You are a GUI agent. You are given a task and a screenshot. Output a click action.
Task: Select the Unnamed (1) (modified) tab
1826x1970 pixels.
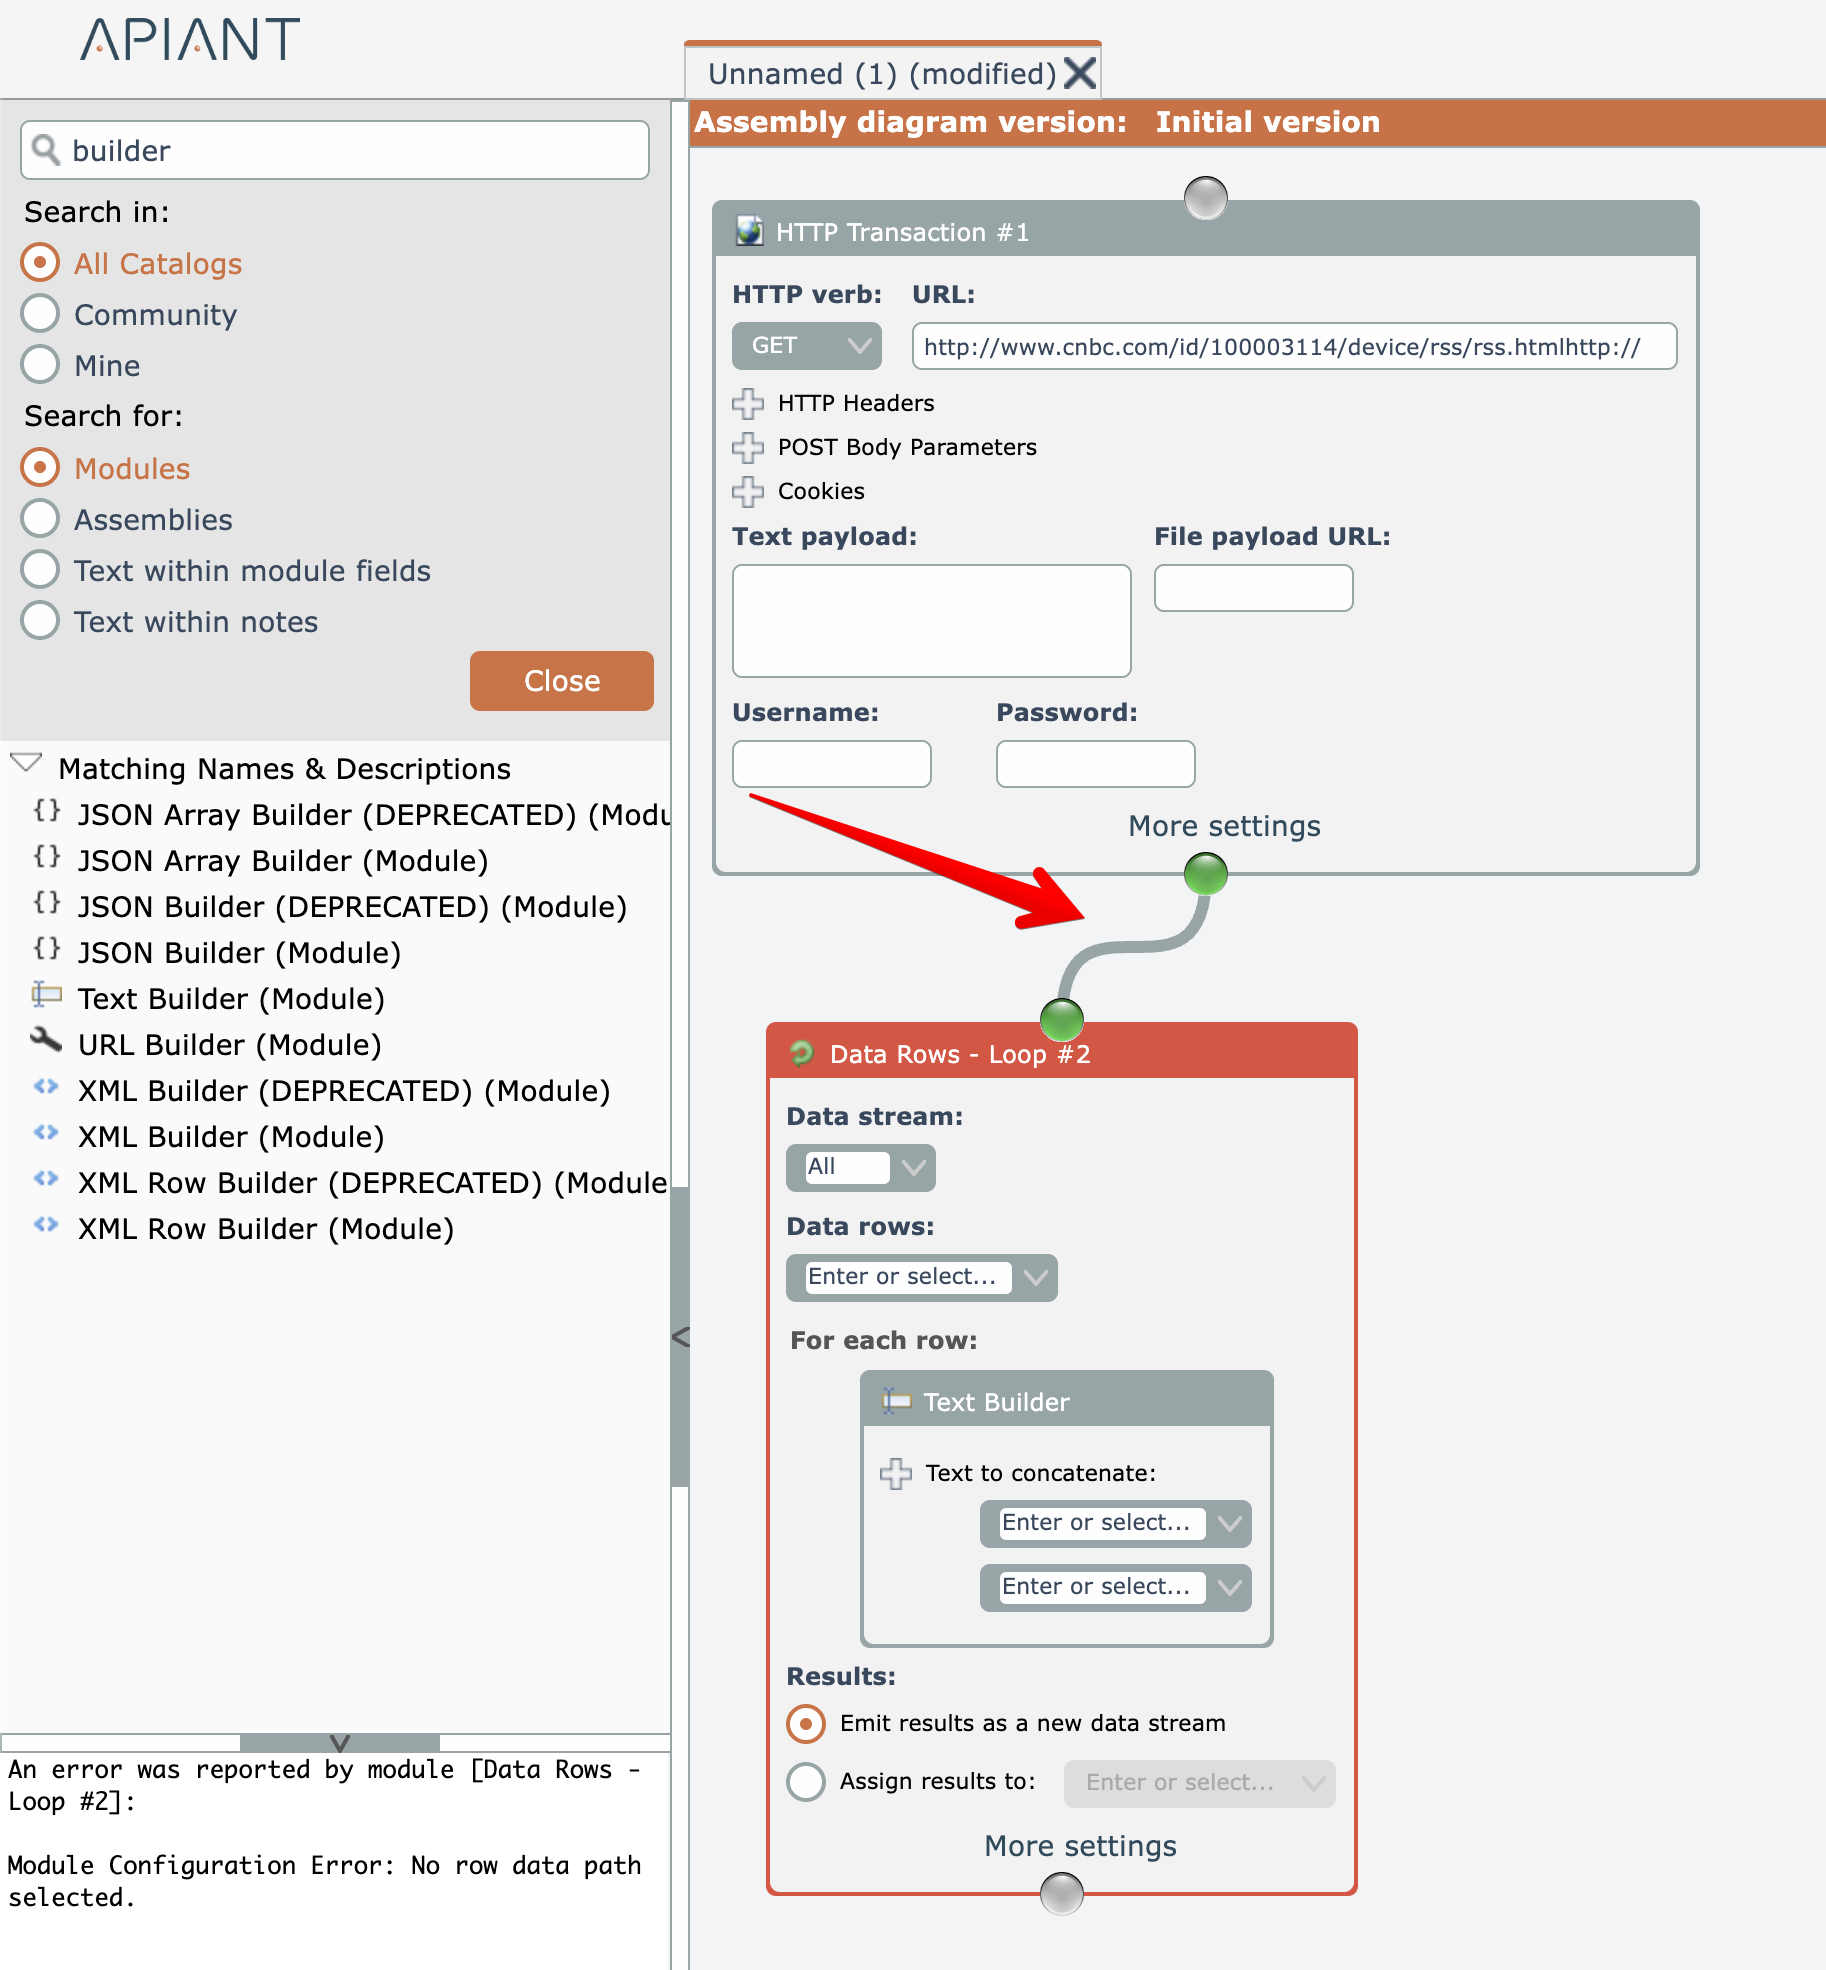[x=881, y=74]
